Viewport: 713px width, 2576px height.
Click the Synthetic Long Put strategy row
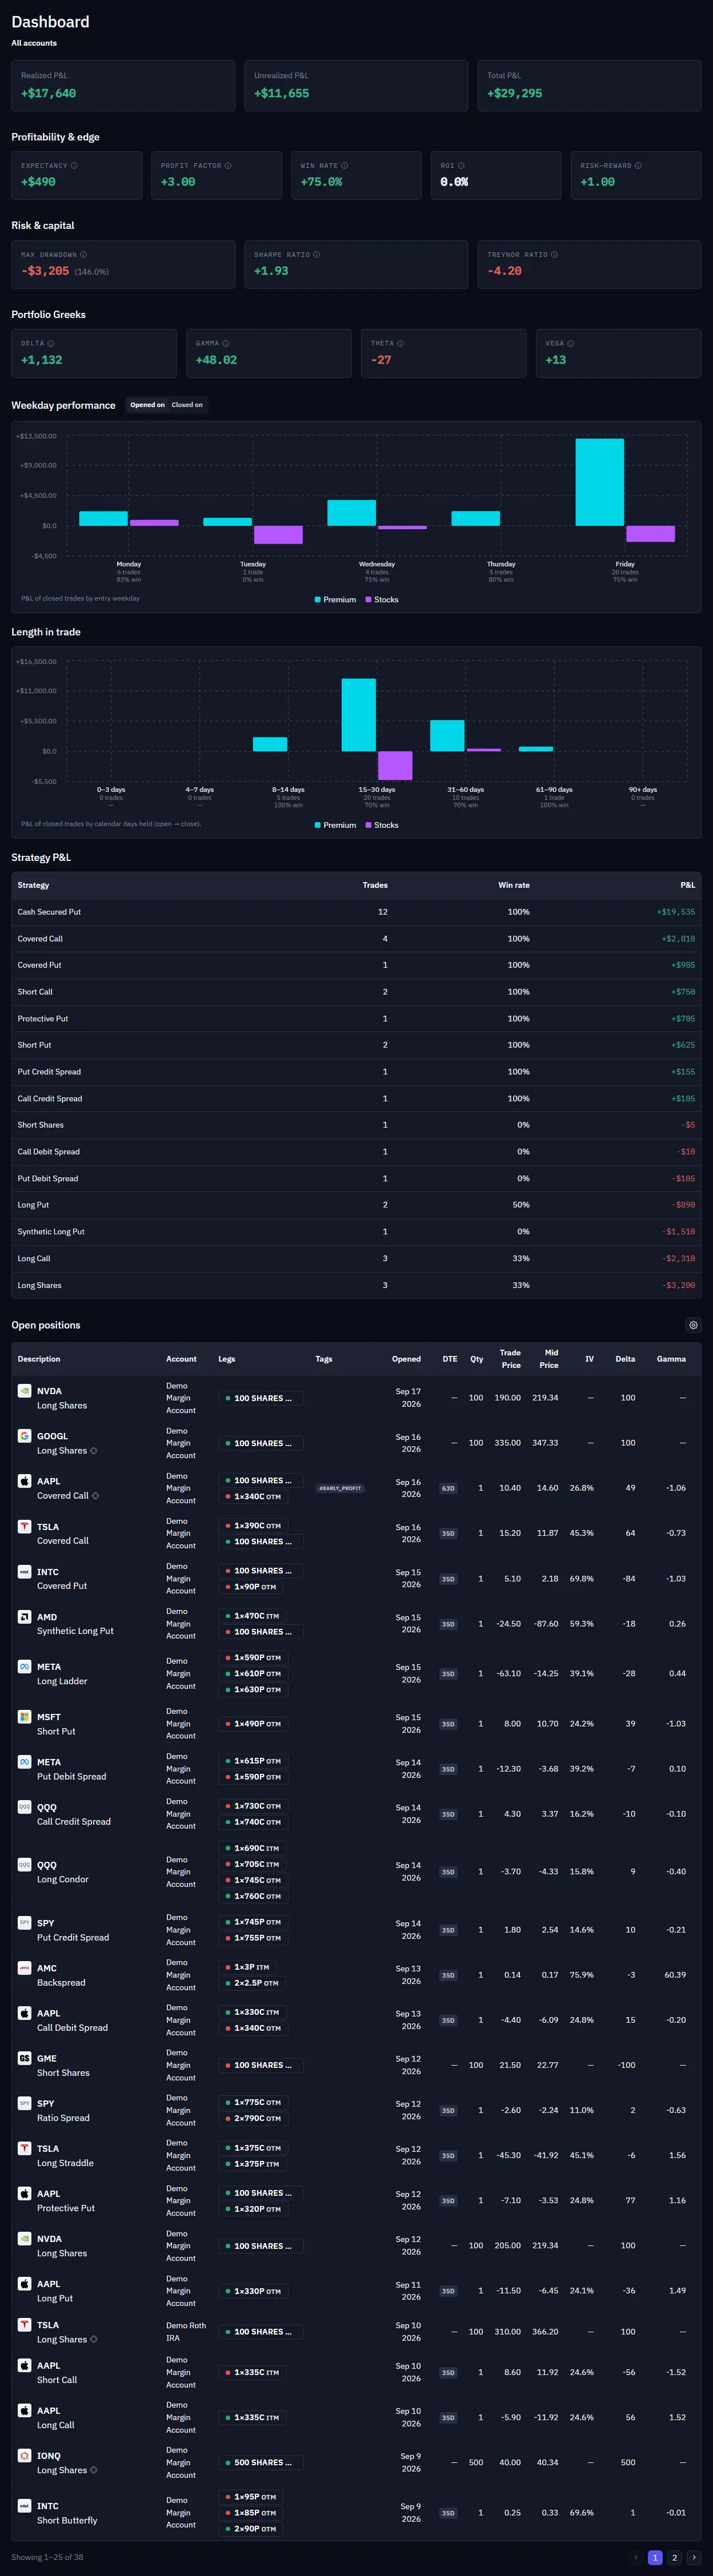click(356, 1232)
